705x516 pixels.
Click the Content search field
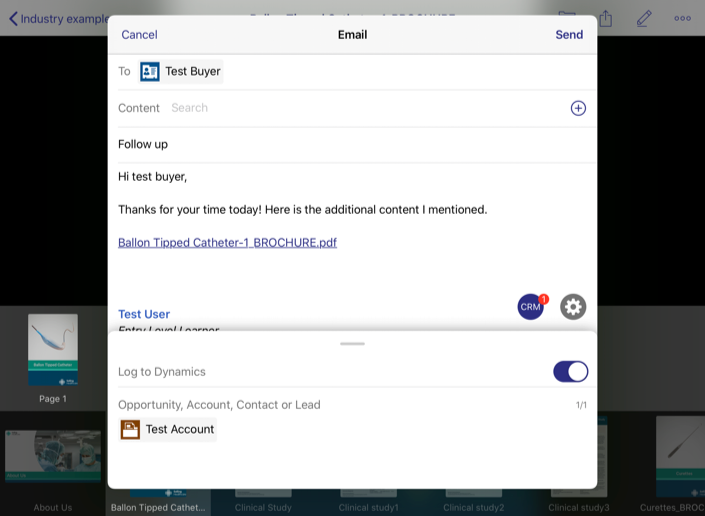coord(360,108)
